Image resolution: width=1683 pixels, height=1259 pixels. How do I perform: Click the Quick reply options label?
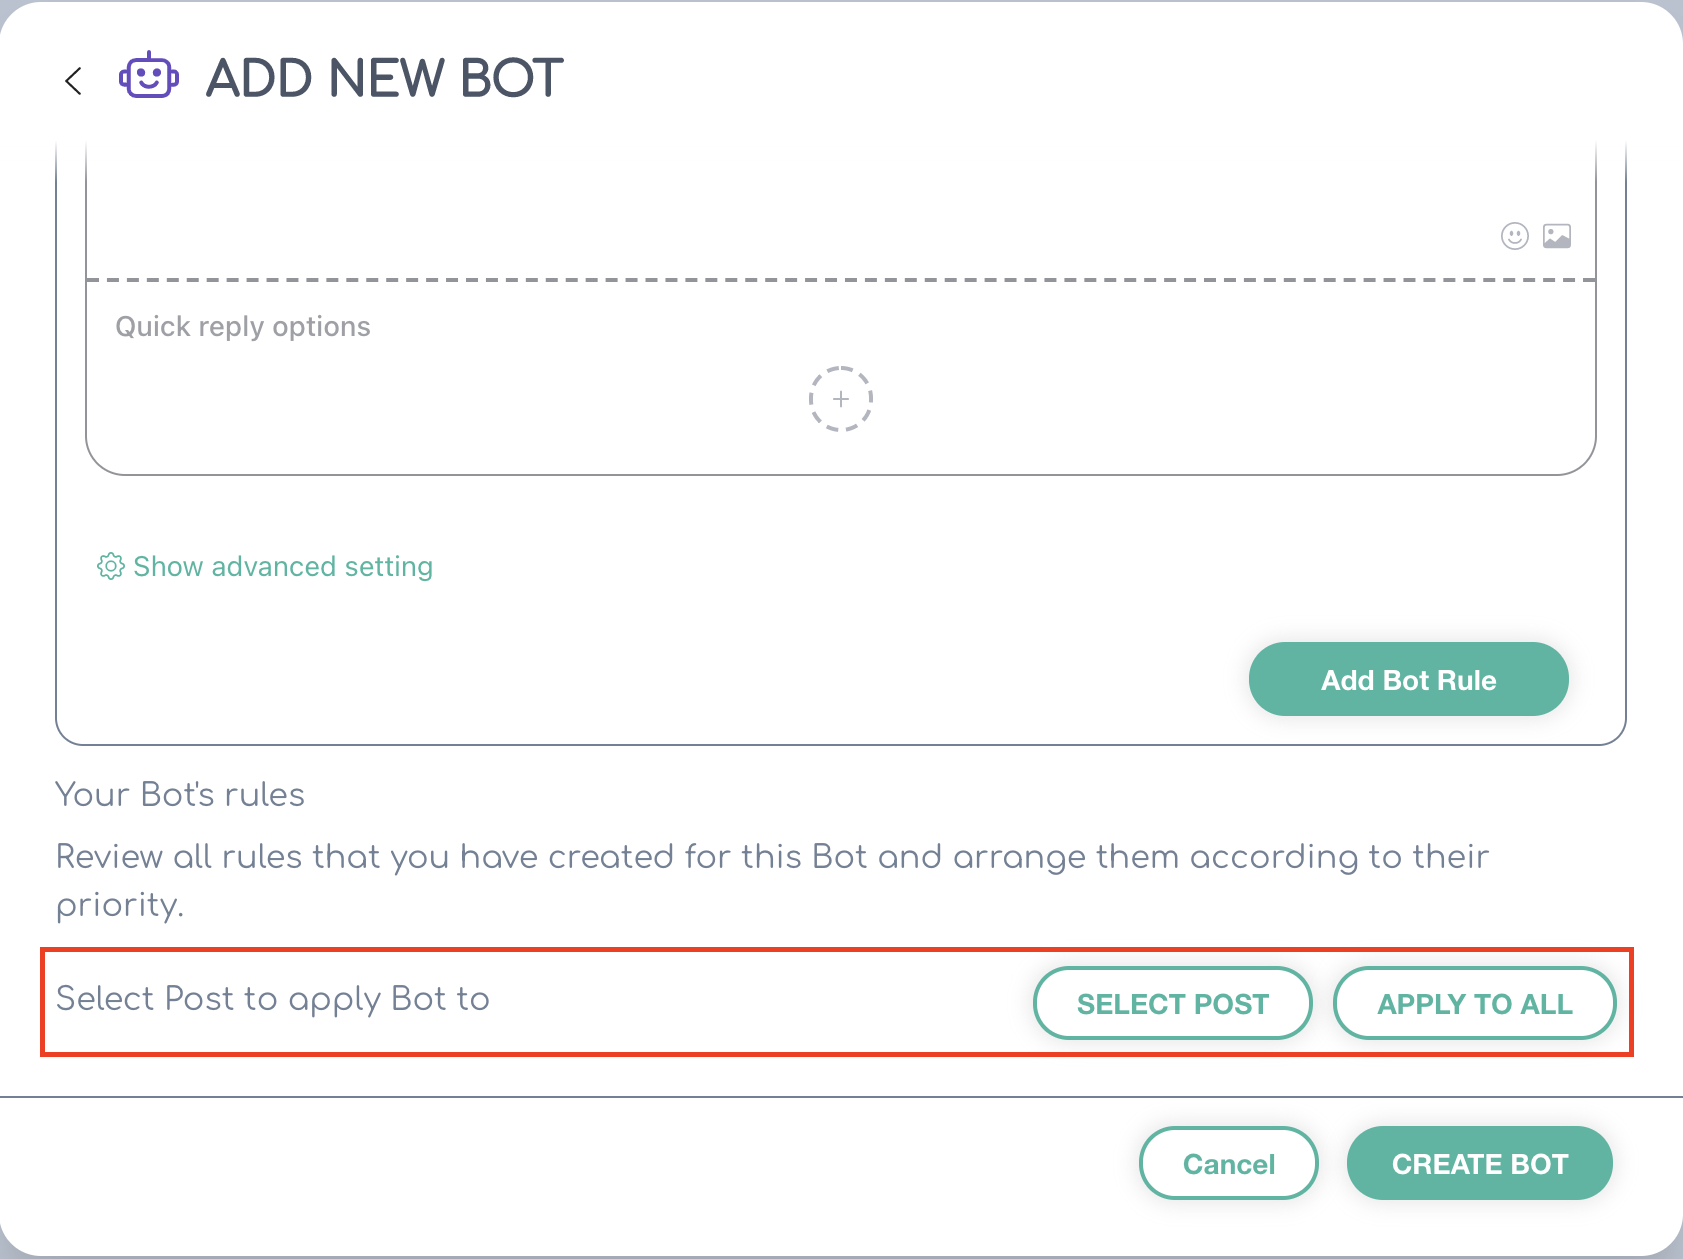(243, 327)
